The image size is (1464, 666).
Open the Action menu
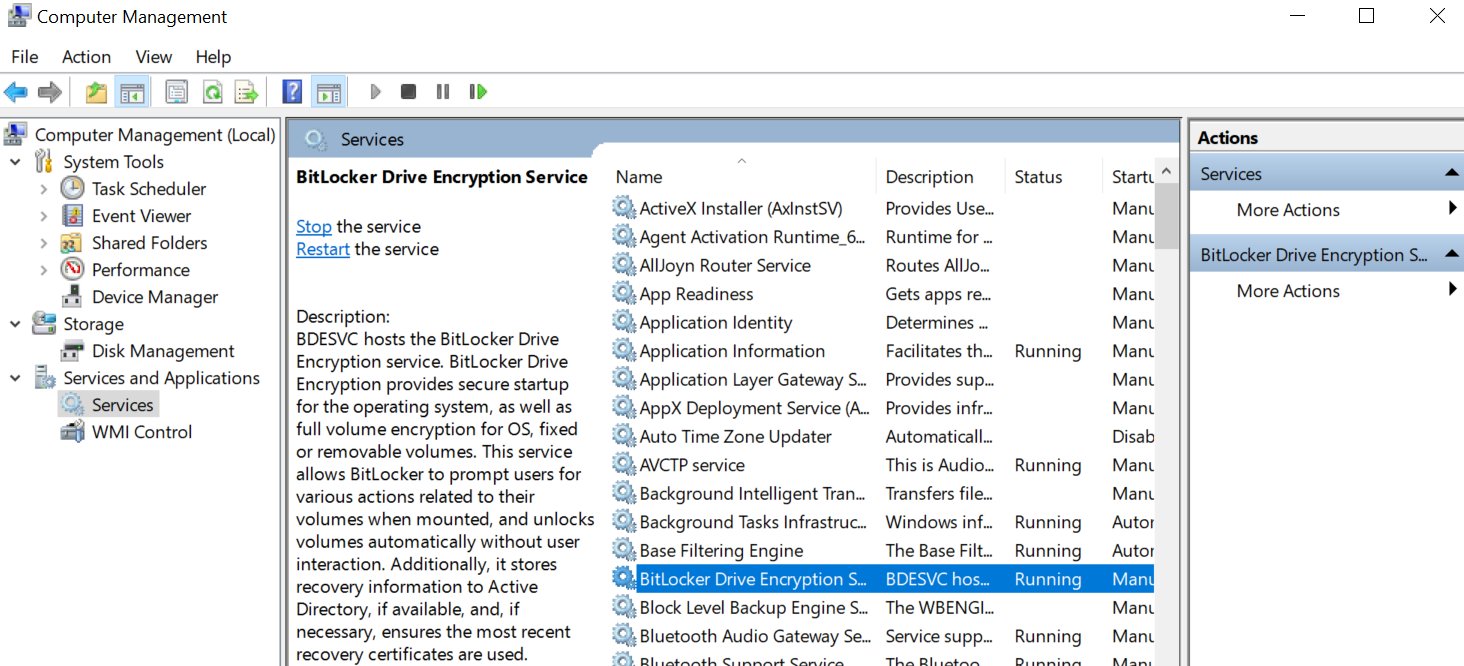coord(86,57)
